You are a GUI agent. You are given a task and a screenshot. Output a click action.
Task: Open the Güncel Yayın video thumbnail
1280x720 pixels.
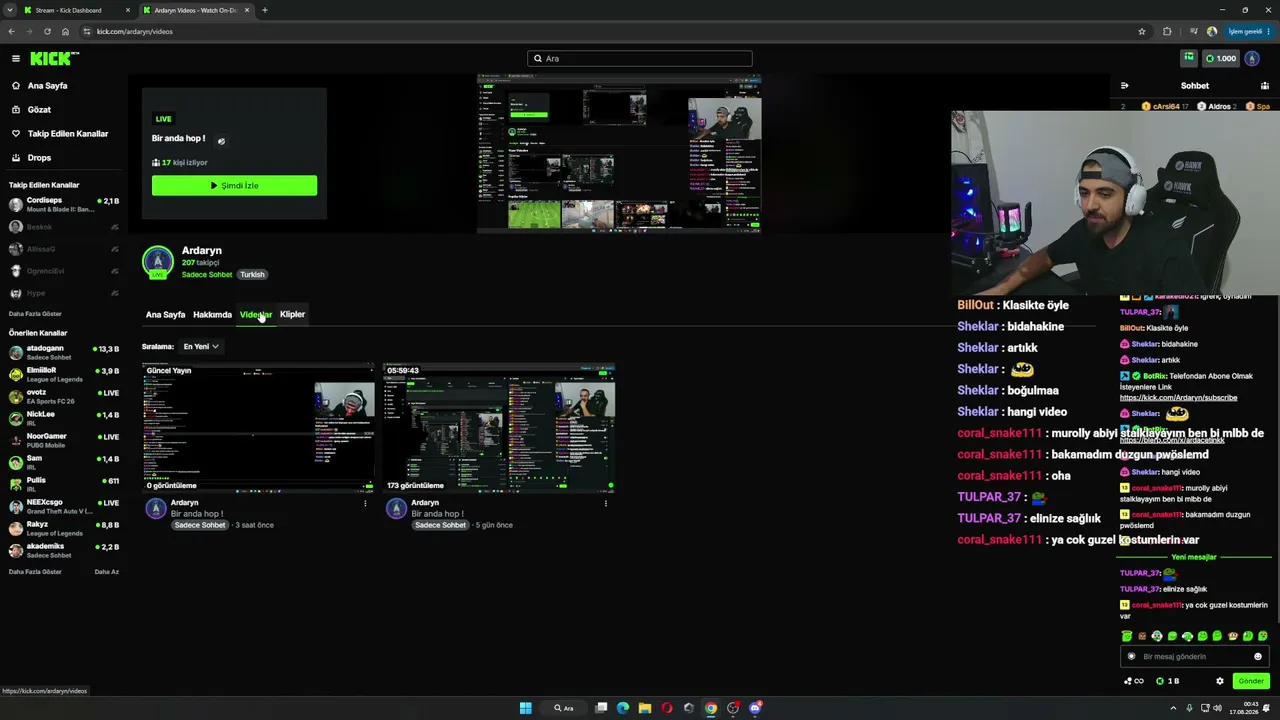point(259,428)
